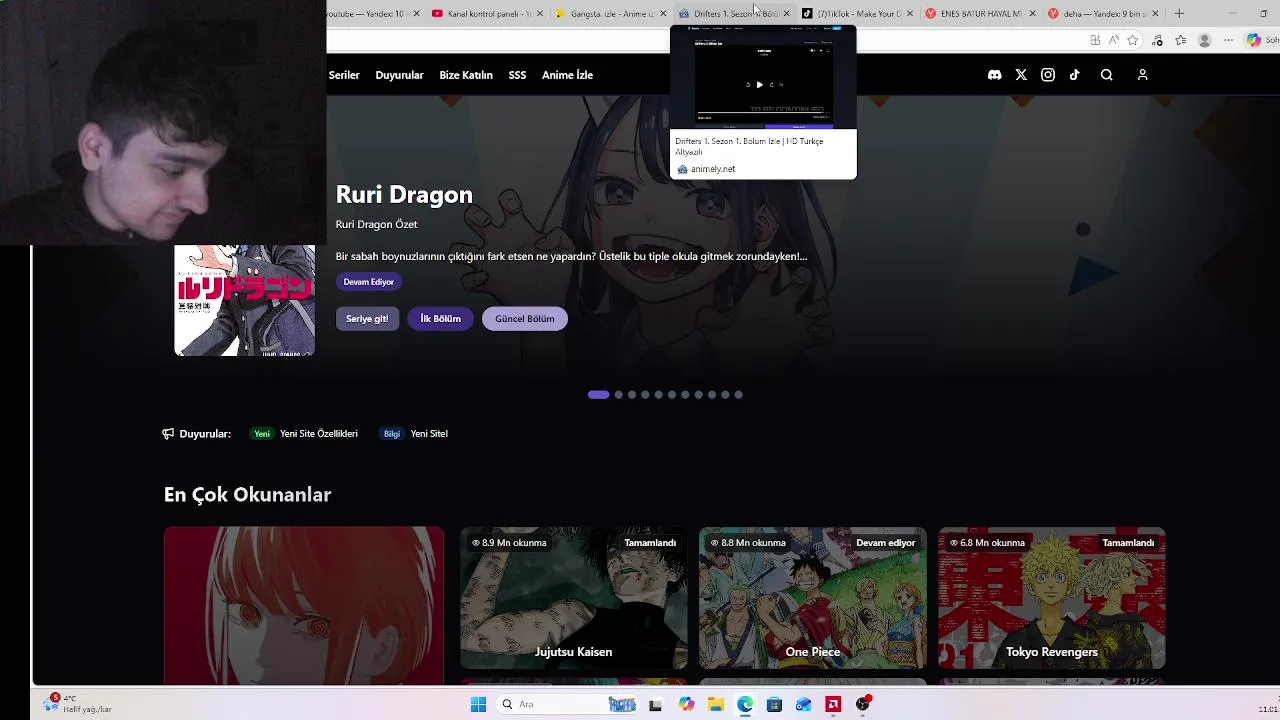Open Copilot app from taskbar
1280x720 pixels.
click(x=686, y=704)
